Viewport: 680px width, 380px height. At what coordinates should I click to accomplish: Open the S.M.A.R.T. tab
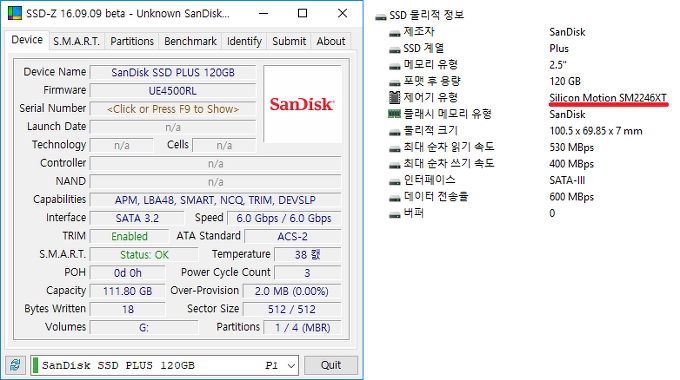pos(76,41)
